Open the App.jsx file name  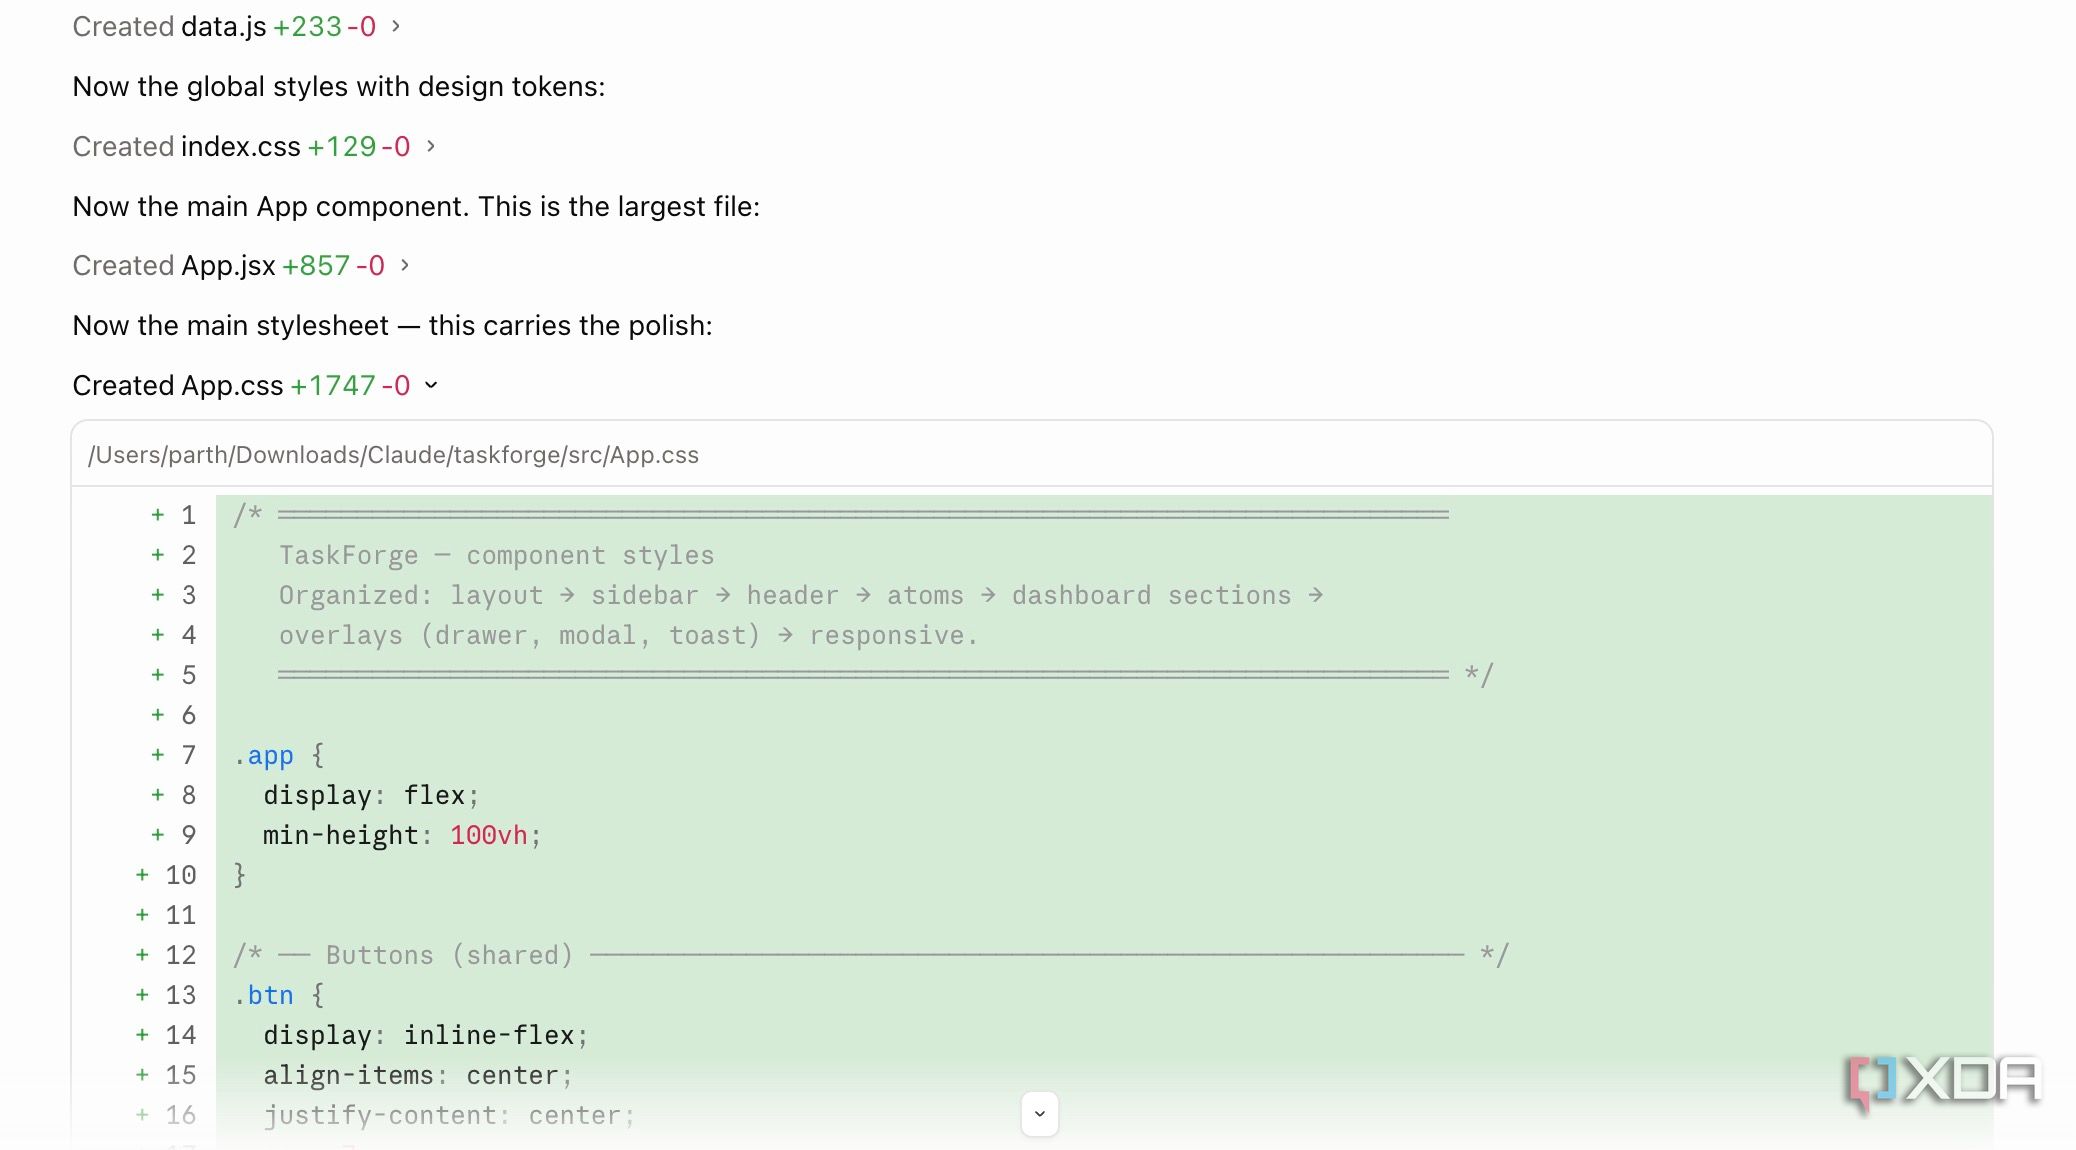228,266
